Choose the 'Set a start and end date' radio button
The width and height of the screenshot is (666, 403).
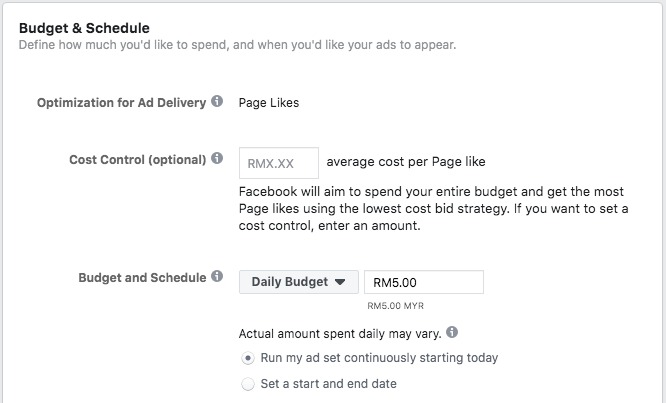[x=248, y=384]
